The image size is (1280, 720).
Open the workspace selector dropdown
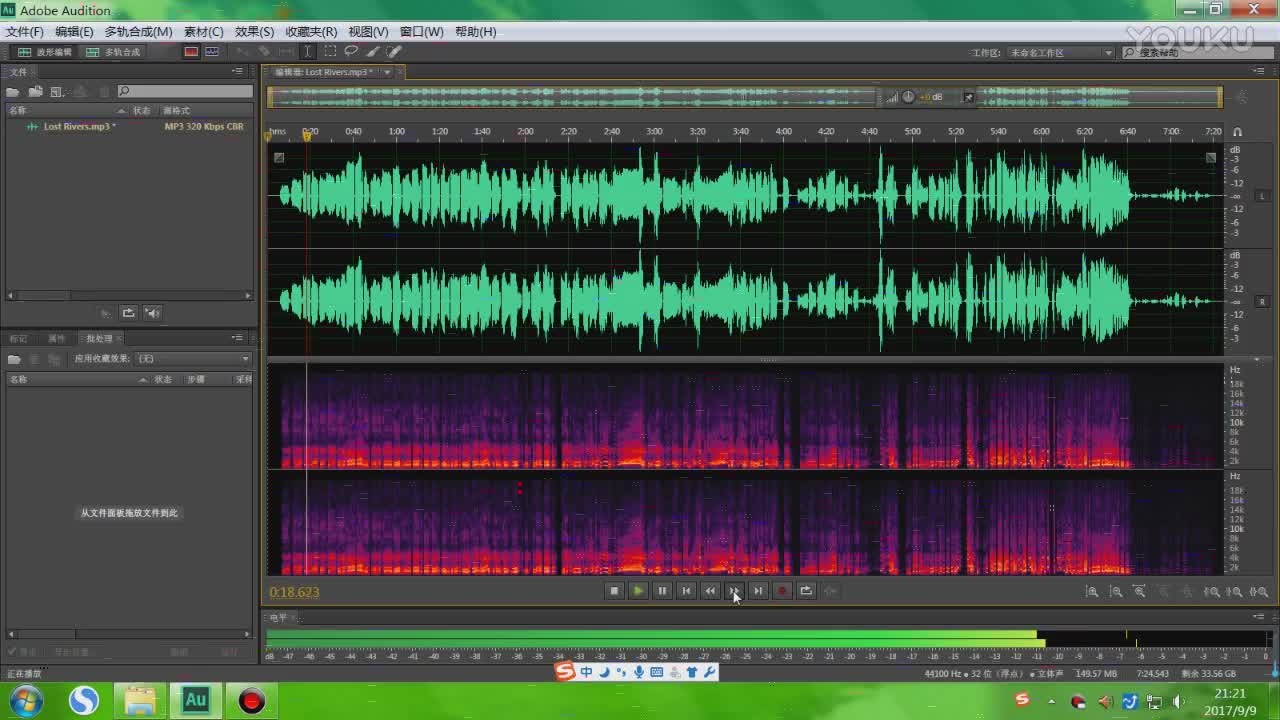[x=1060, y=53]
